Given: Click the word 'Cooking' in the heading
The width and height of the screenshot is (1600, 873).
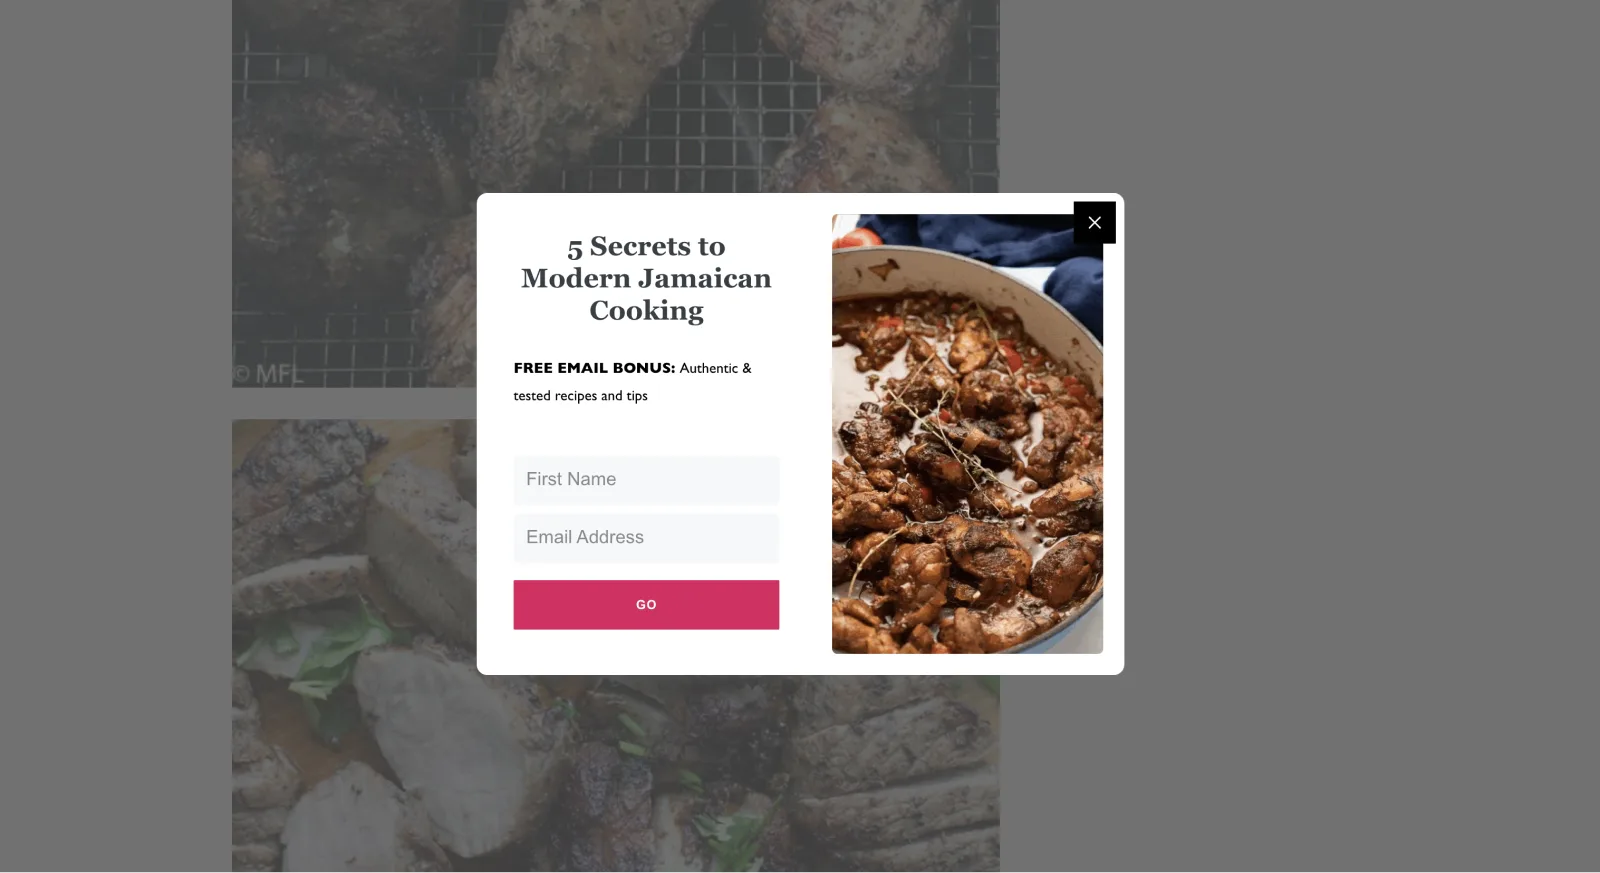Looking at the screenshot, I should point(646,311).
